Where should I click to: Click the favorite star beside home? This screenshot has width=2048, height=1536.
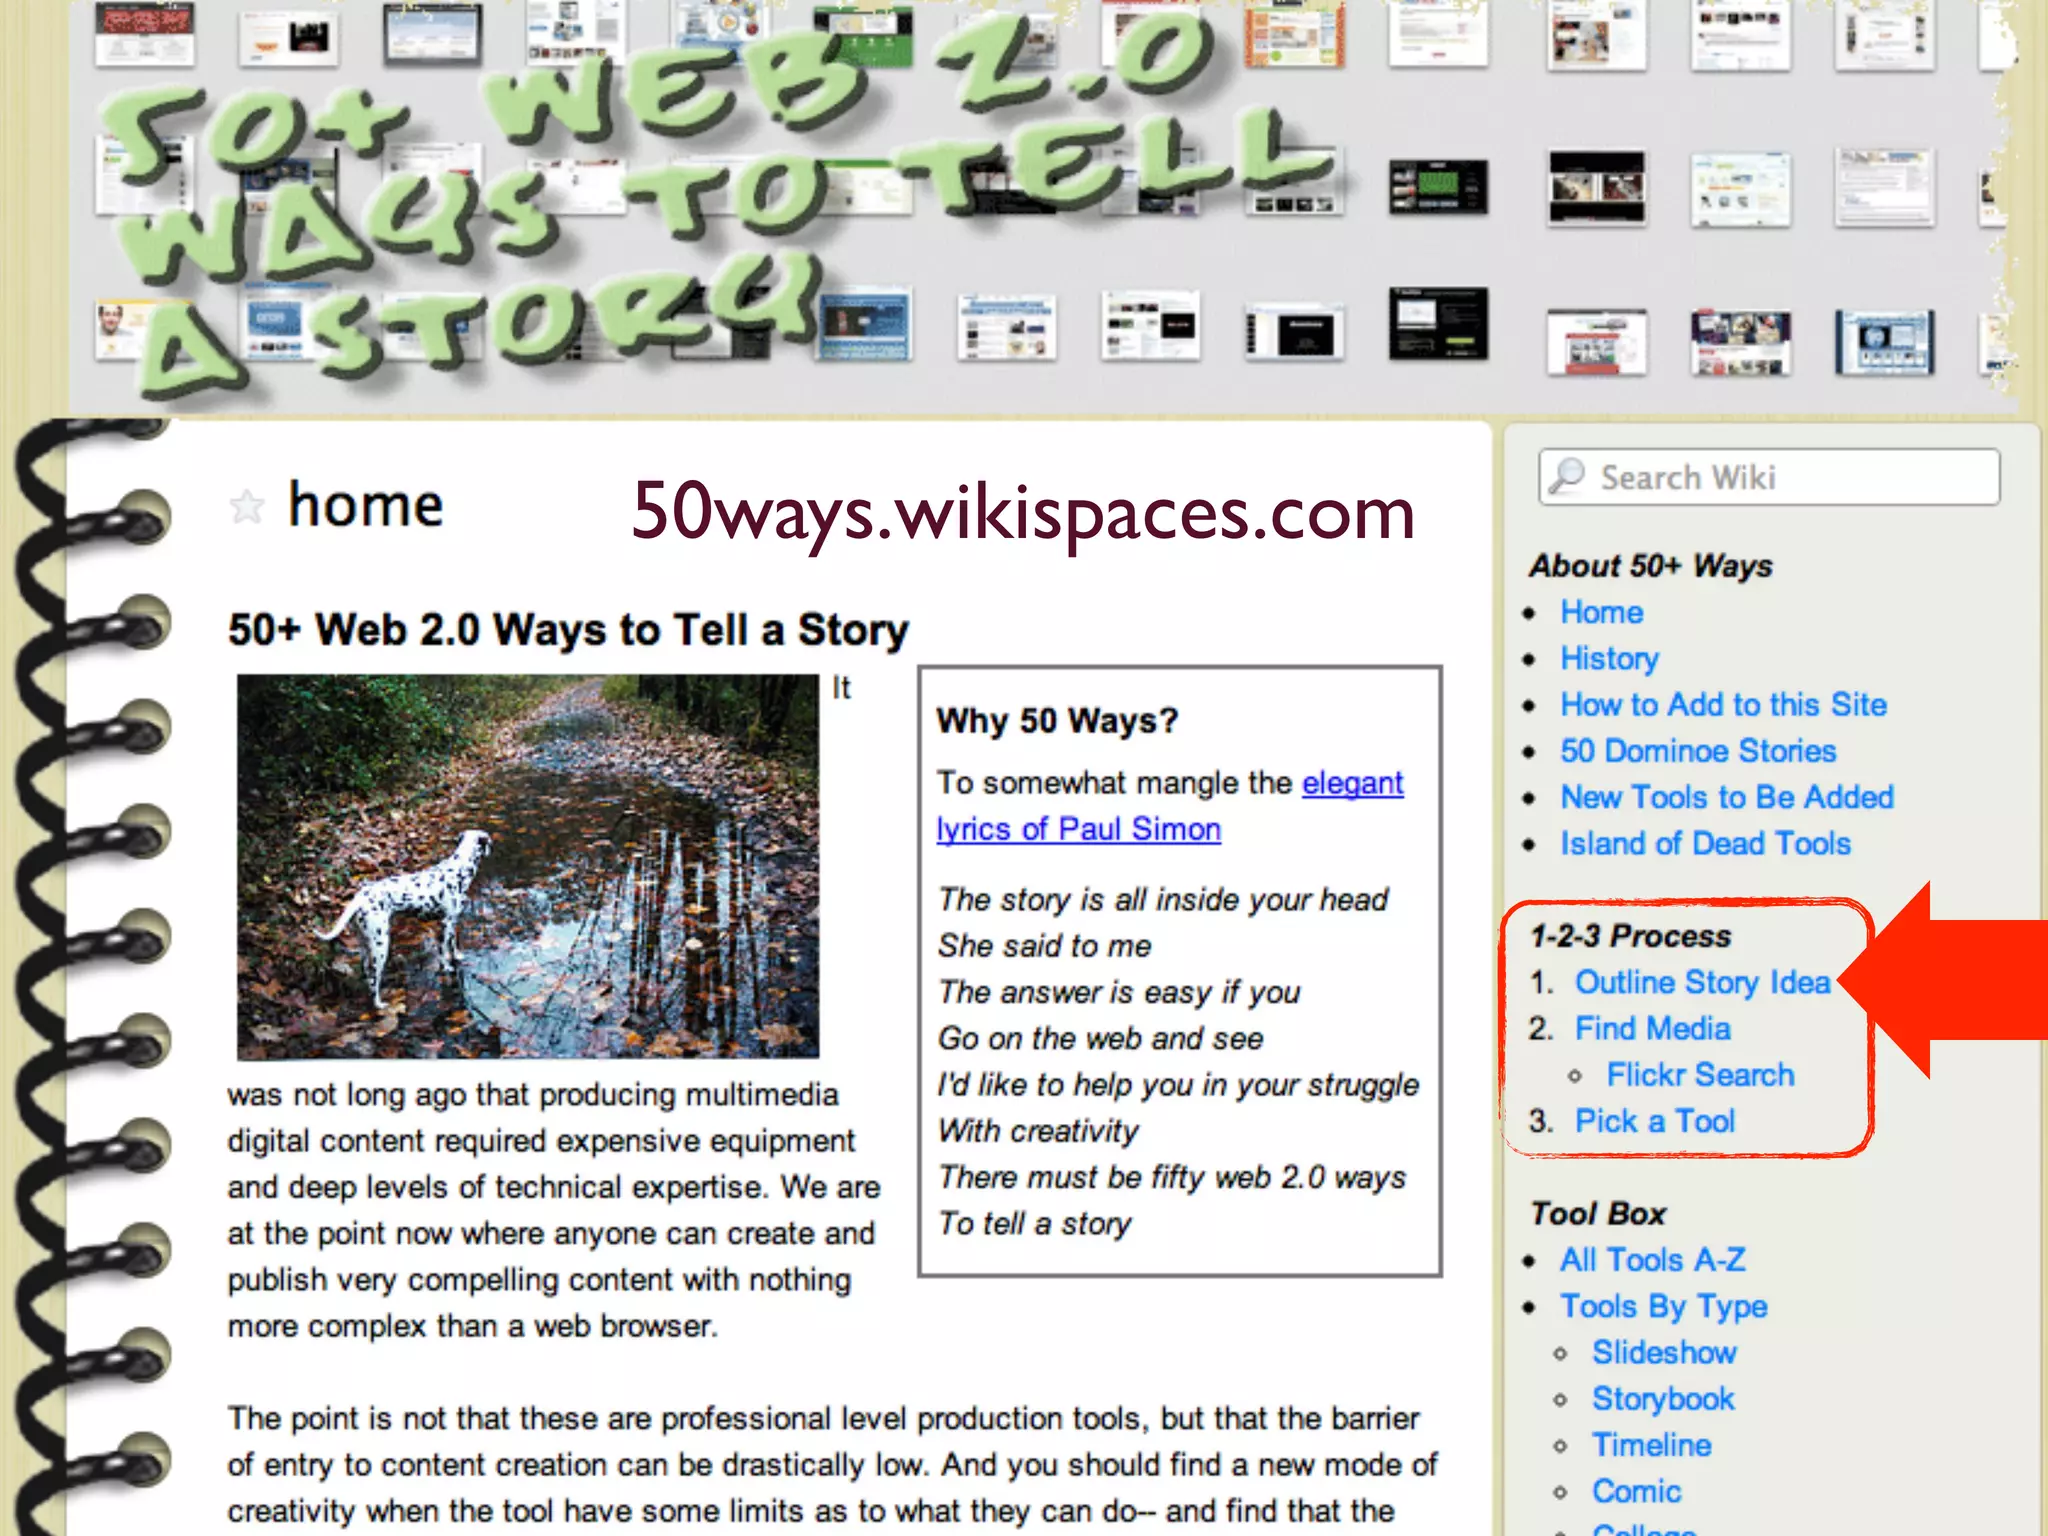tap(246, 507)
